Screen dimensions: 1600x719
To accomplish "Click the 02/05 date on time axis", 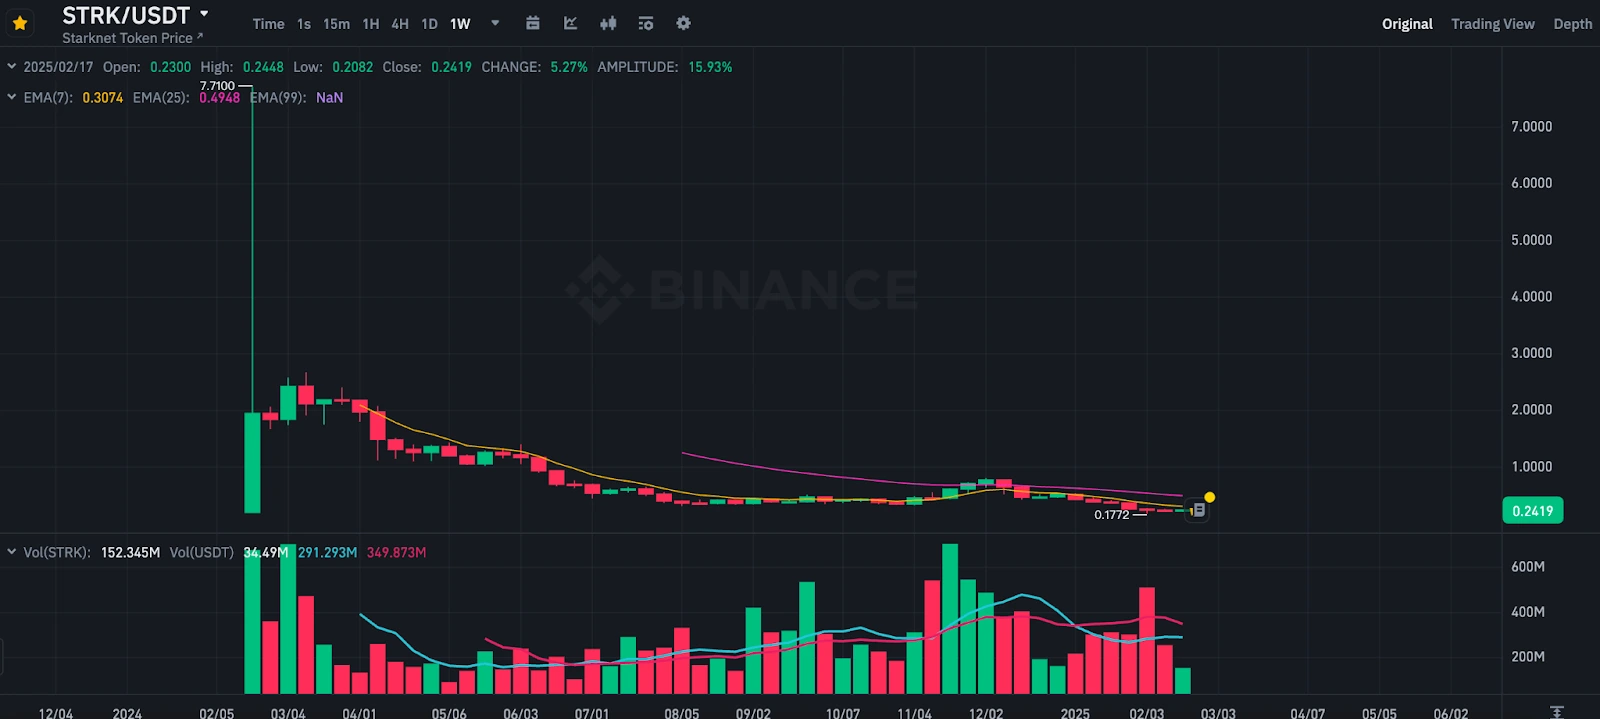I will point(216,713).
